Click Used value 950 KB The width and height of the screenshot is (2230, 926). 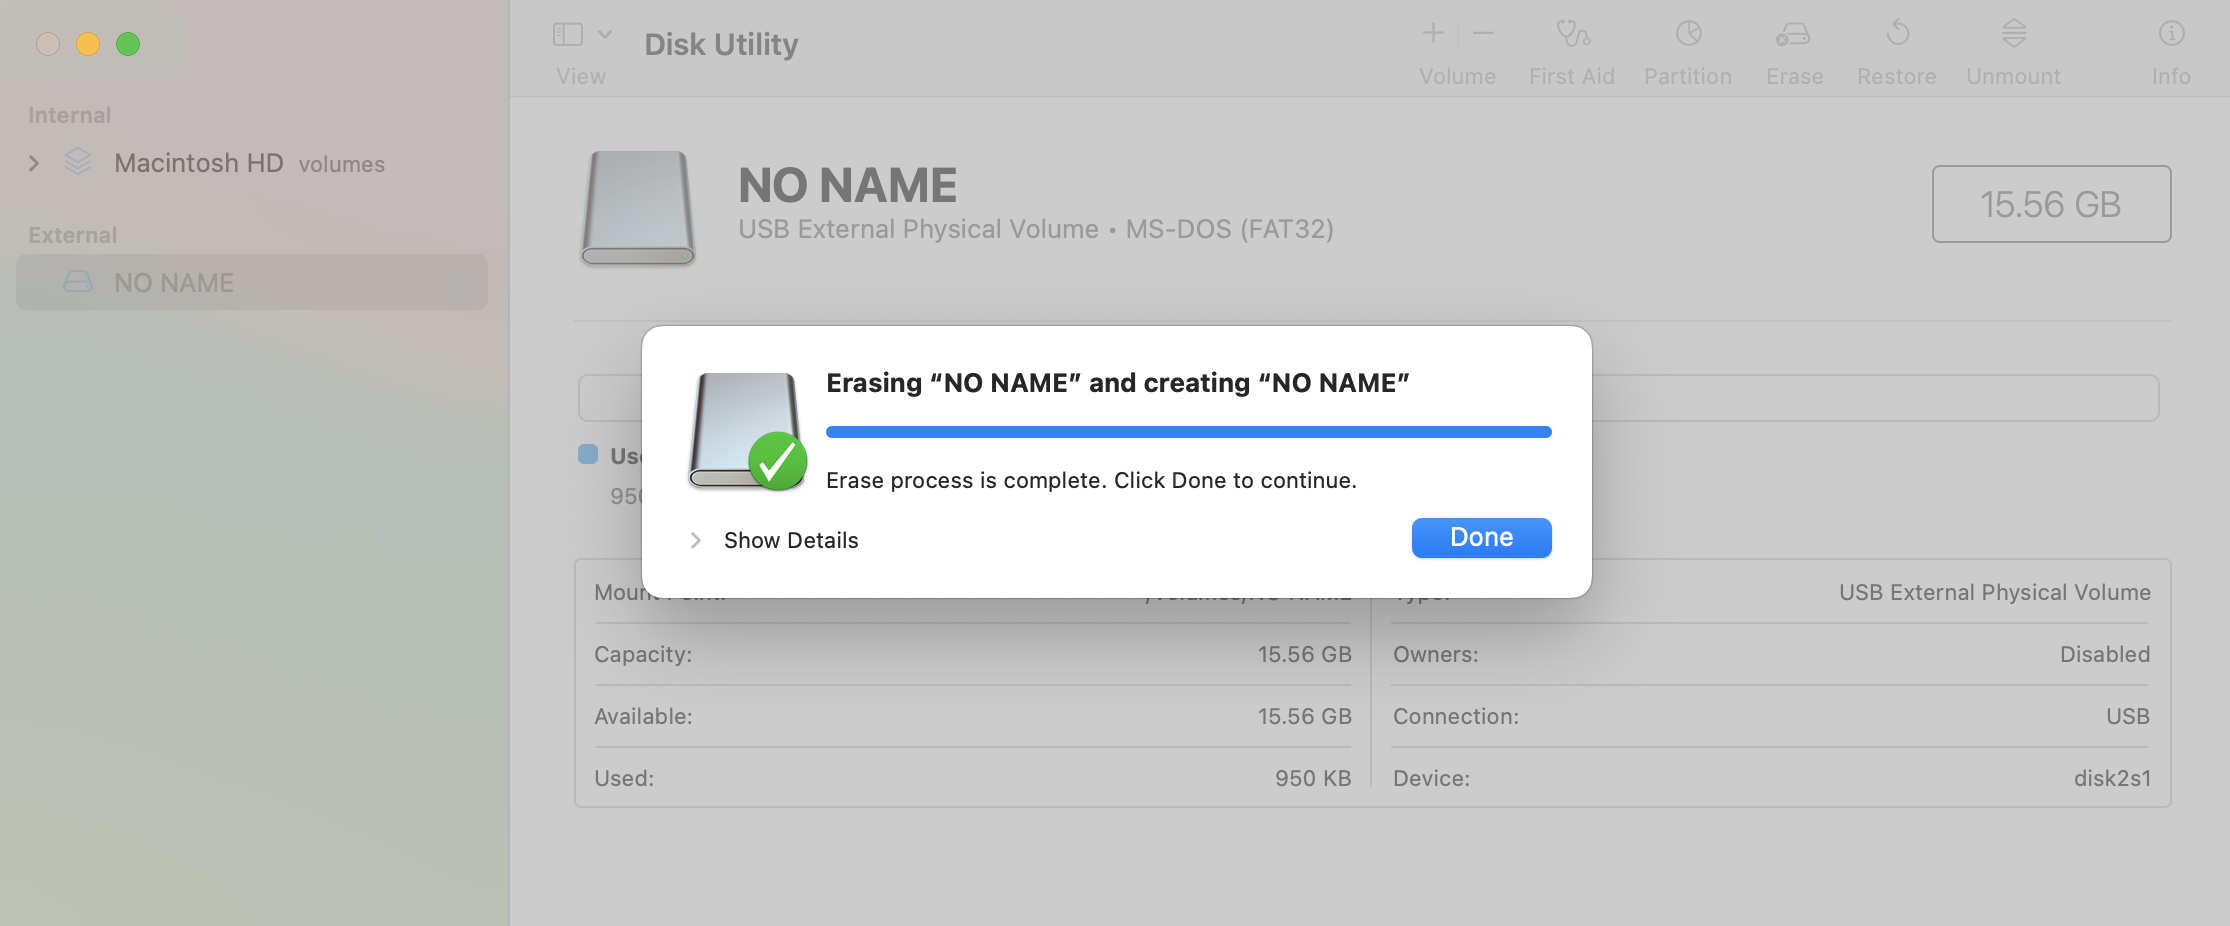click(1312, 778)
